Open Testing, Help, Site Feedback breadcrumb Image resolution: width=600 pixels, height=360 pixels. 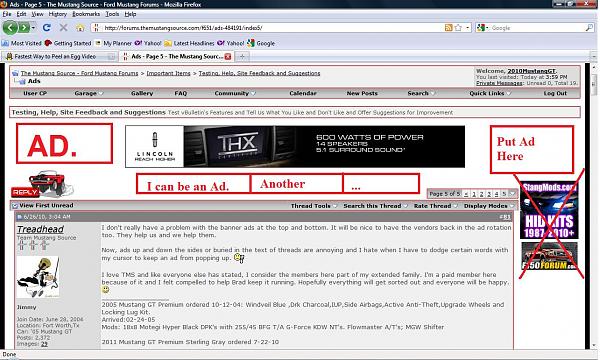259,73
